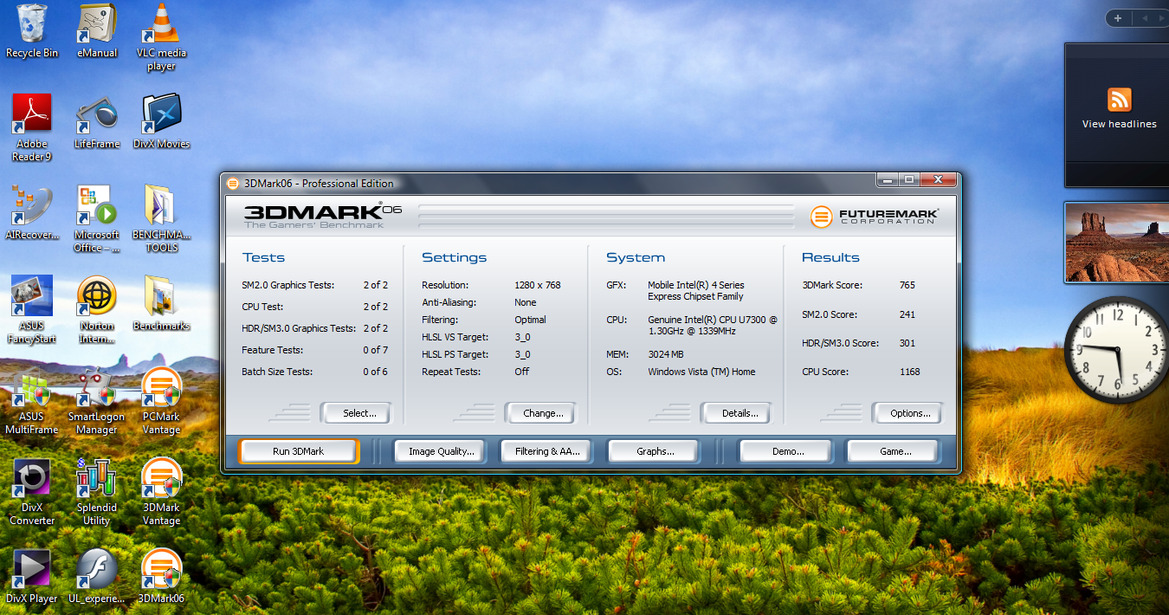
Task: Launch the Demo mode
Action: pyautogui.click(x=786, y=451)
